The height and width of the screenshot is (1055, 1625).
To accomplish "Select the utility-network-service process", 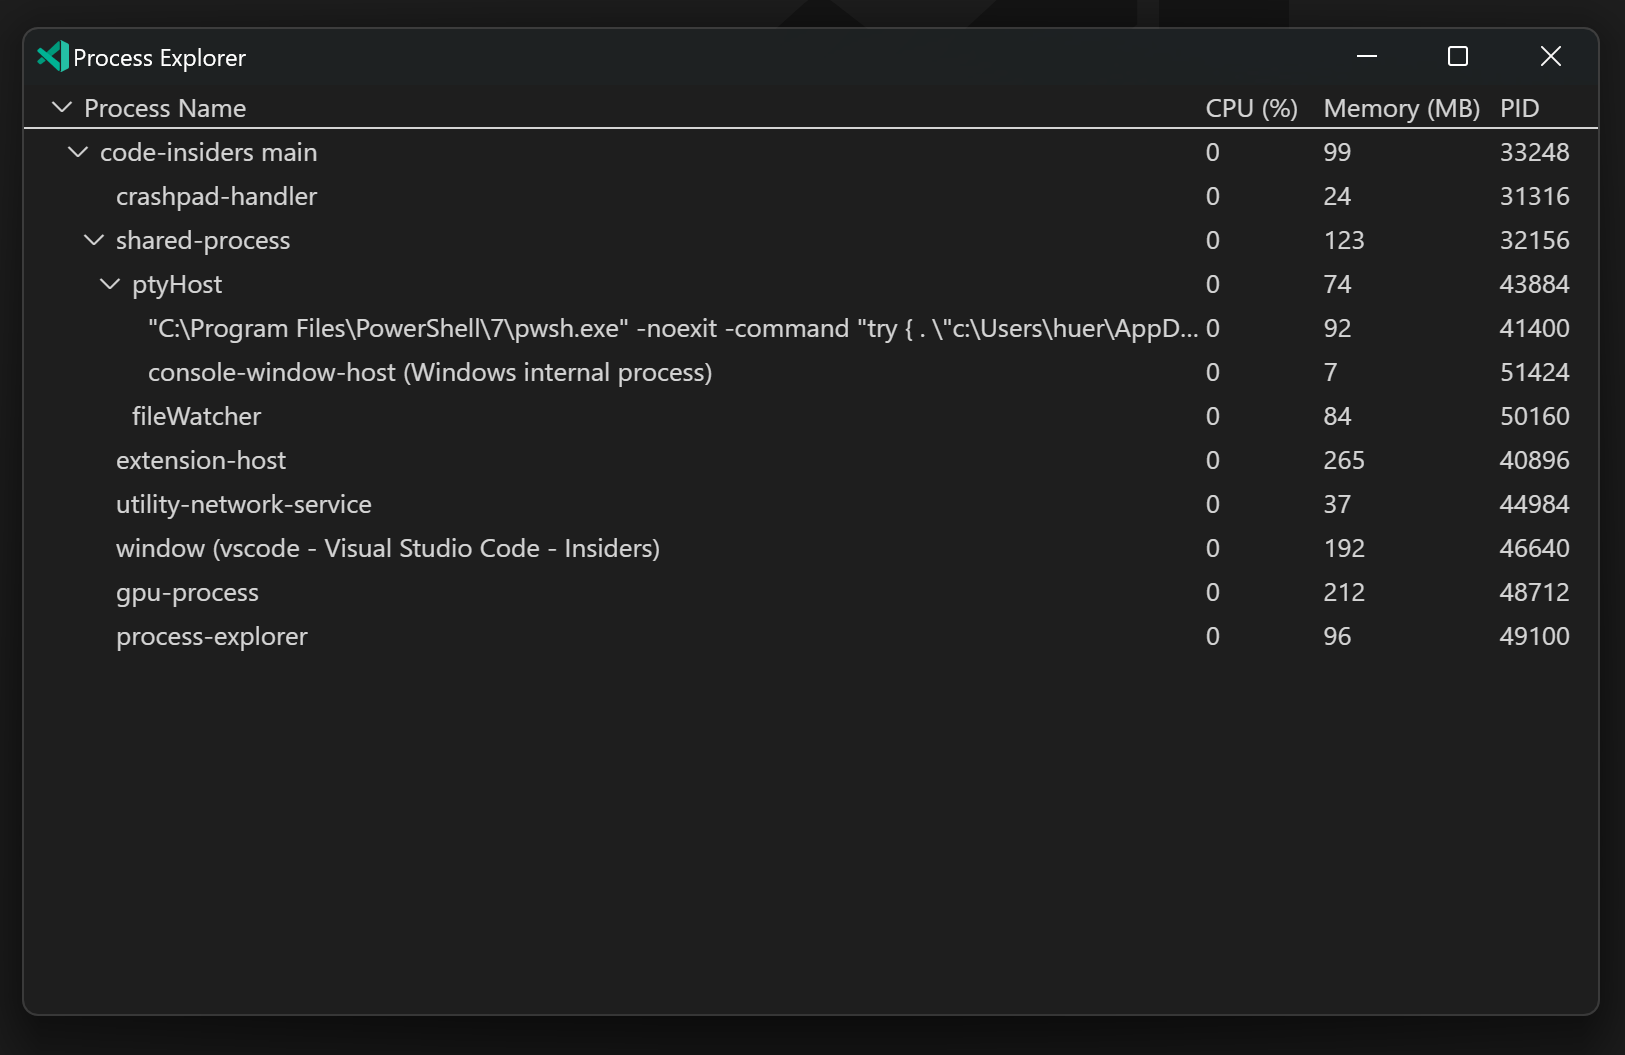I will pos(243,504).
